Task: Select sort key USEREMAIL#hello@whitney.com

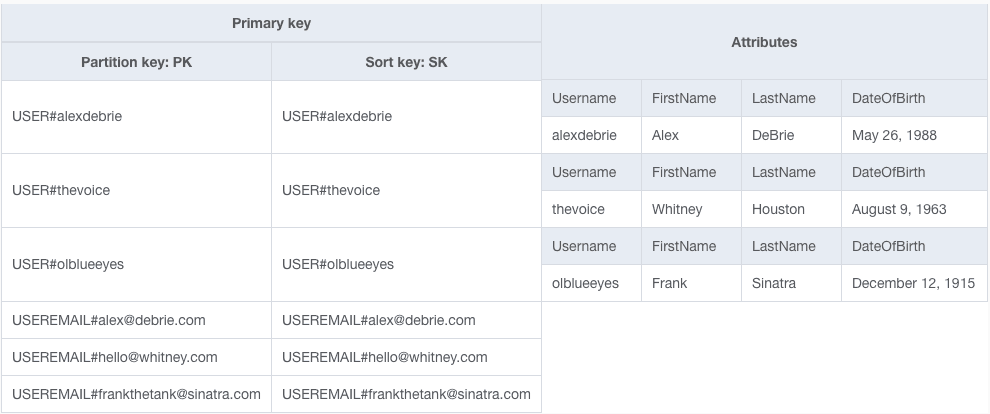Action: (385, 357)
